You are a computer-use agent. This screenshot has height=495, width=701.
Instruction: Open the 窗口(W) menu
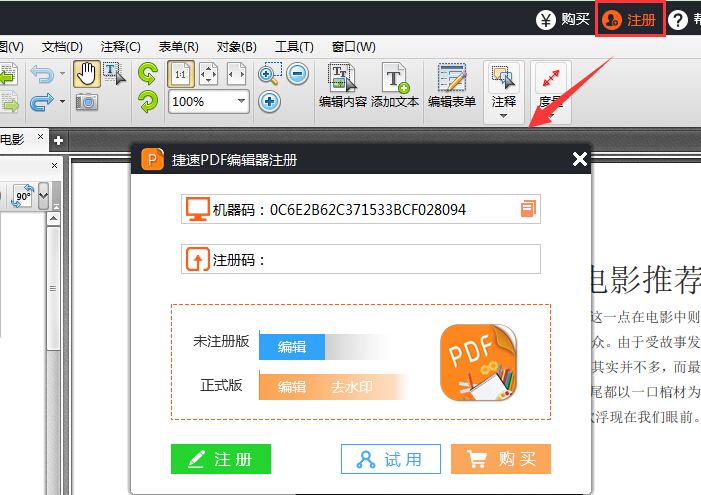click(x=353, y=47)
